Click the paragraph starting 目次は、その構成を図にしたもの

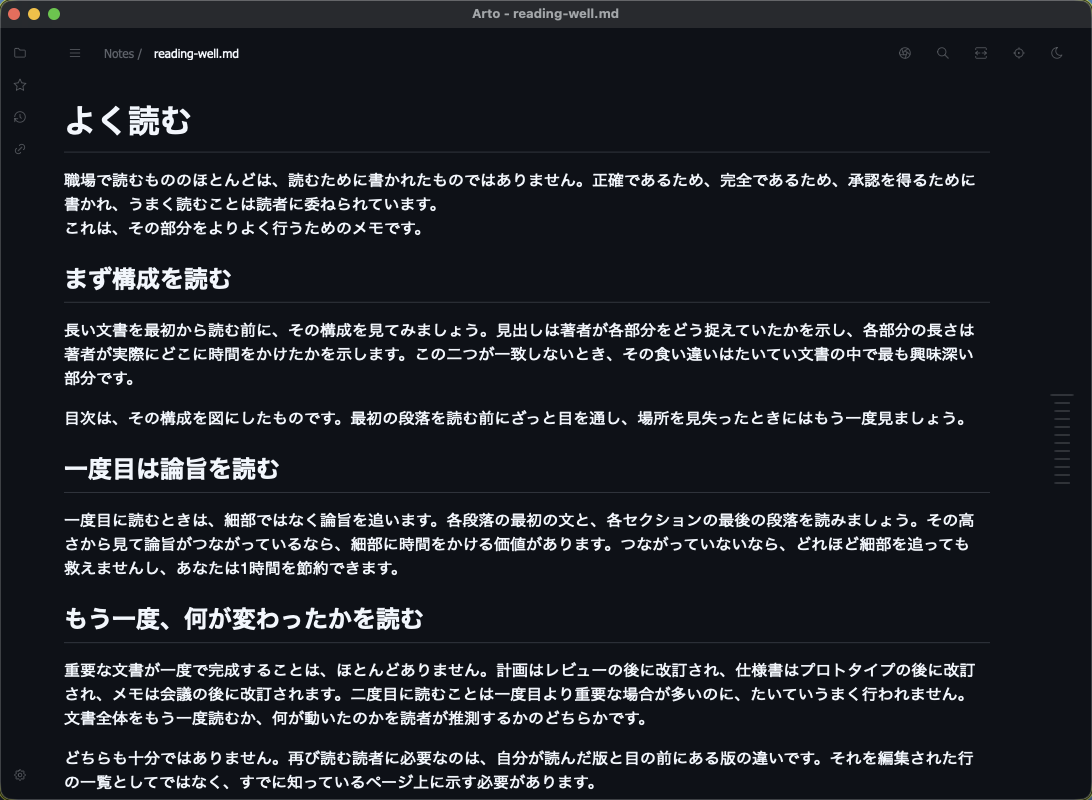click(x=516, y=418)
